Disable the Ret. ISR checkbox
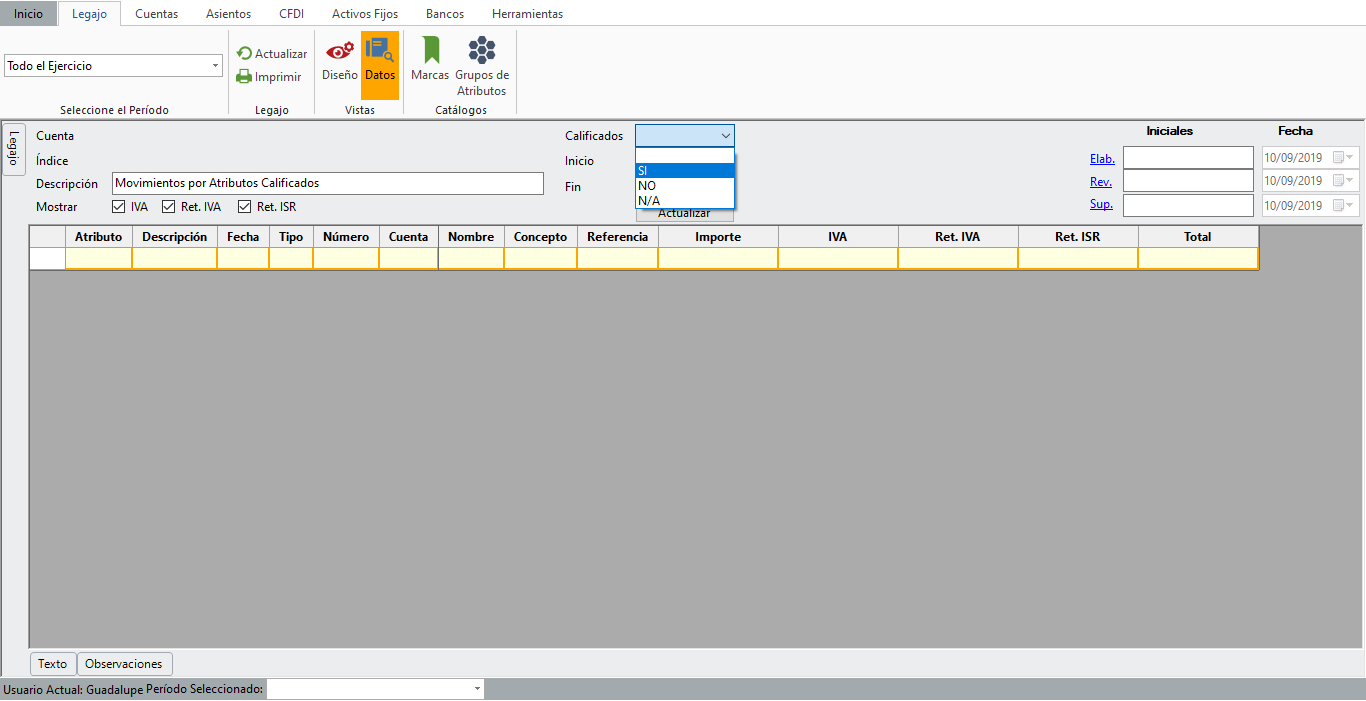Screen dimensions: 1366x701 [x=244, y=207]
